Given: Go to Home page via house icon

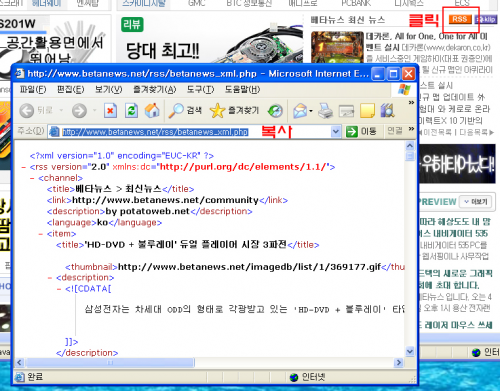Looking at the screenshot, I should click(152, 110).
